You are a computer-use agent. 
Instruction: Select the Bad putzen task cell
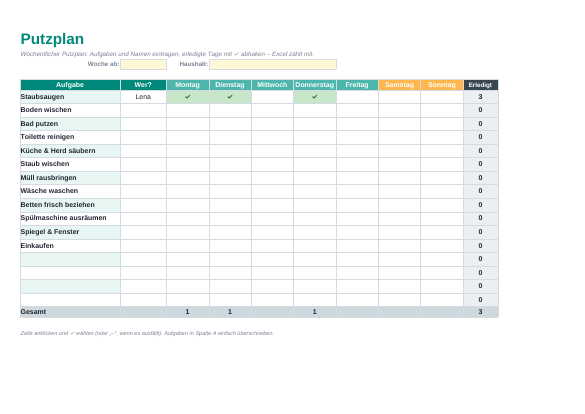70,124
